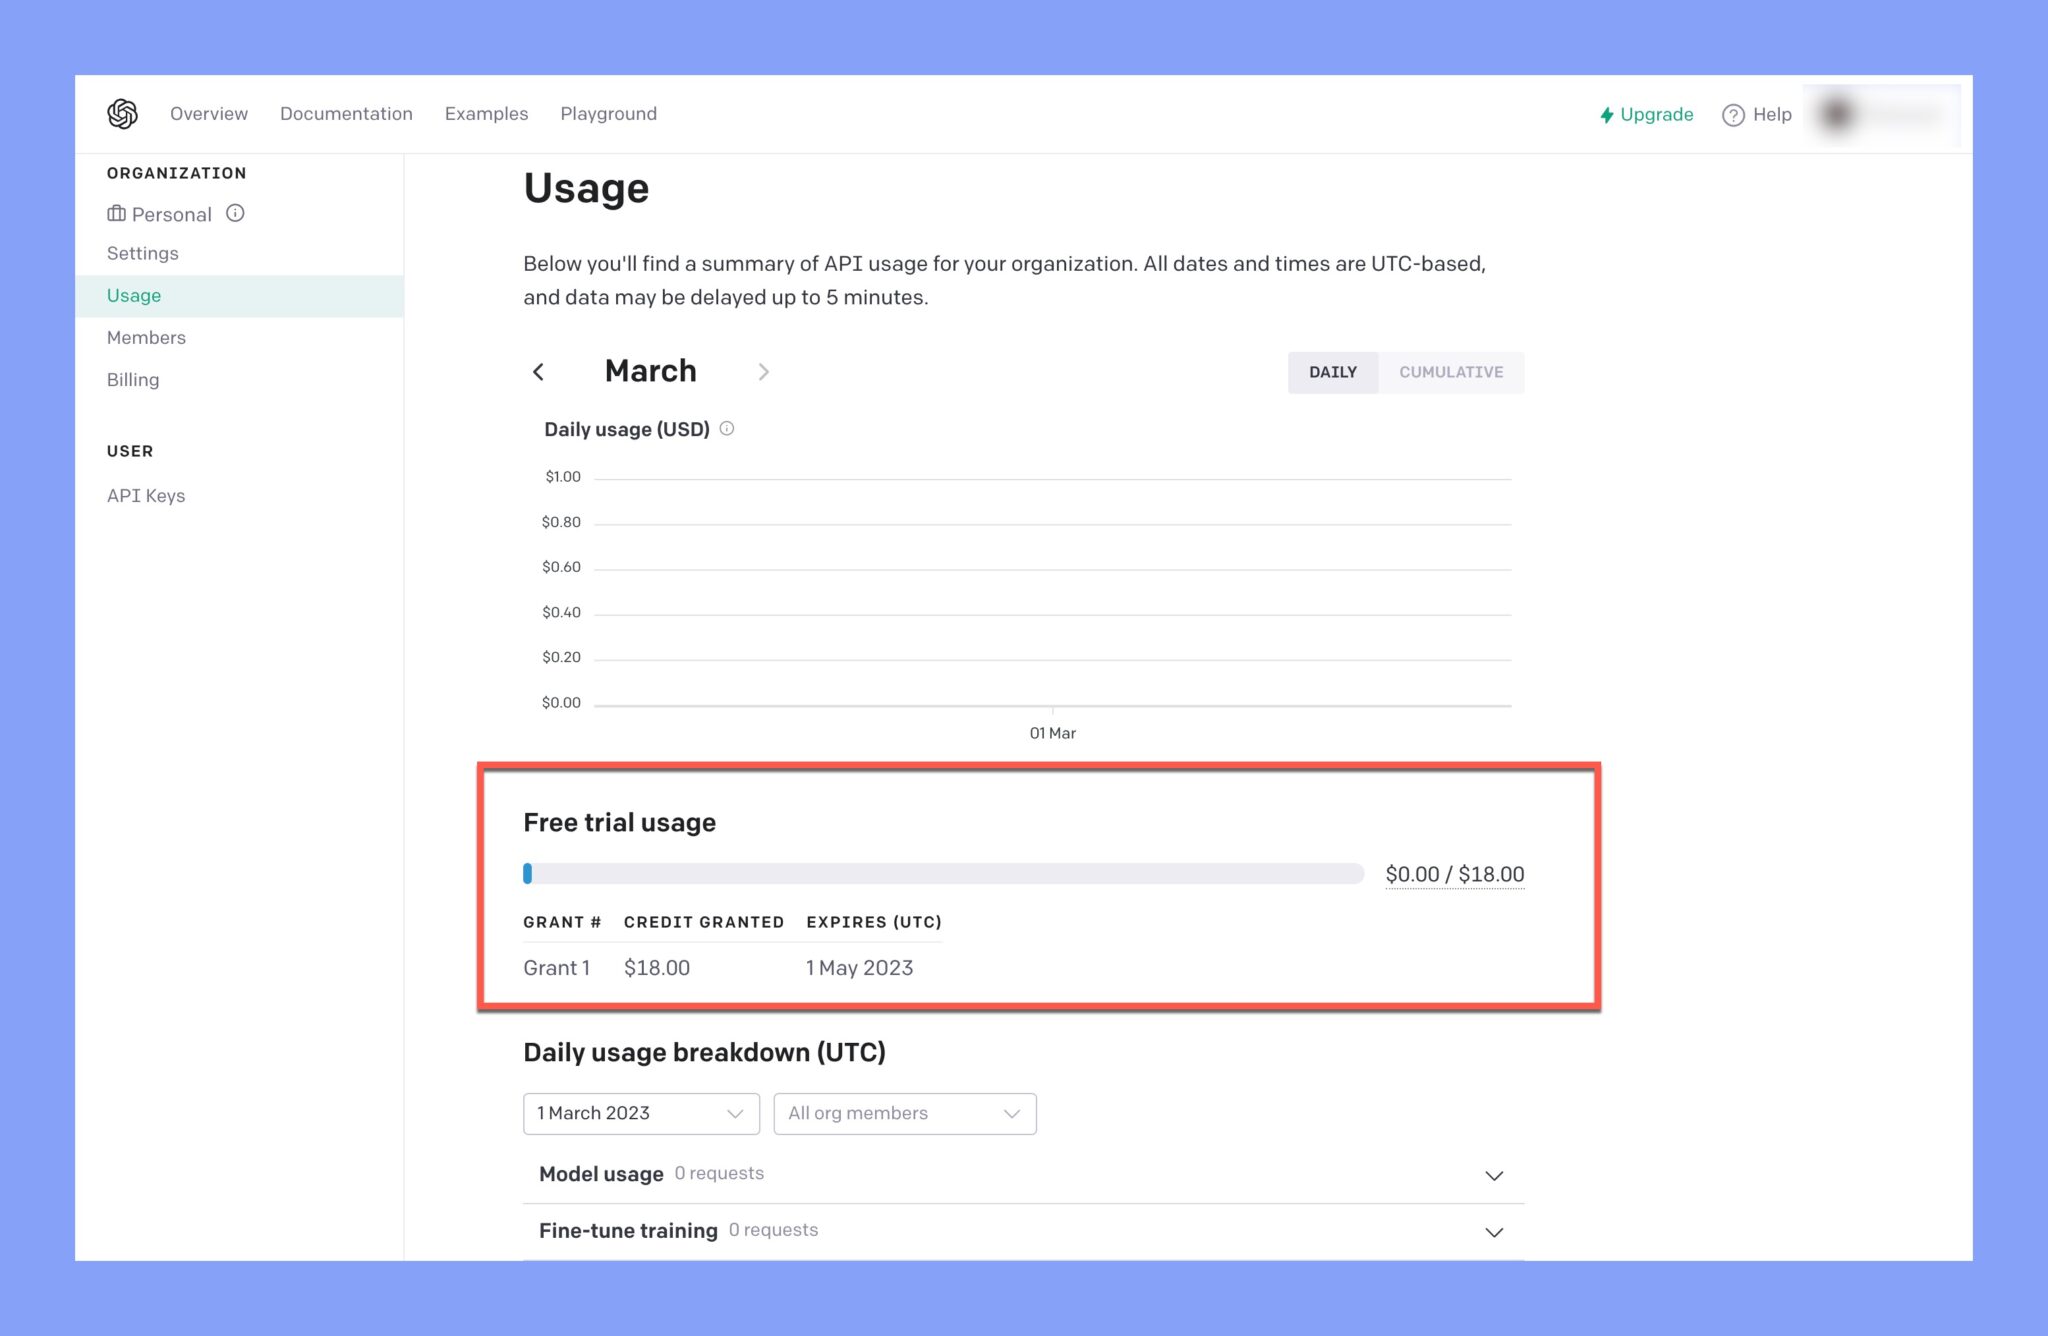
Task: Open the All org members dropdown
Action: 904,1113
